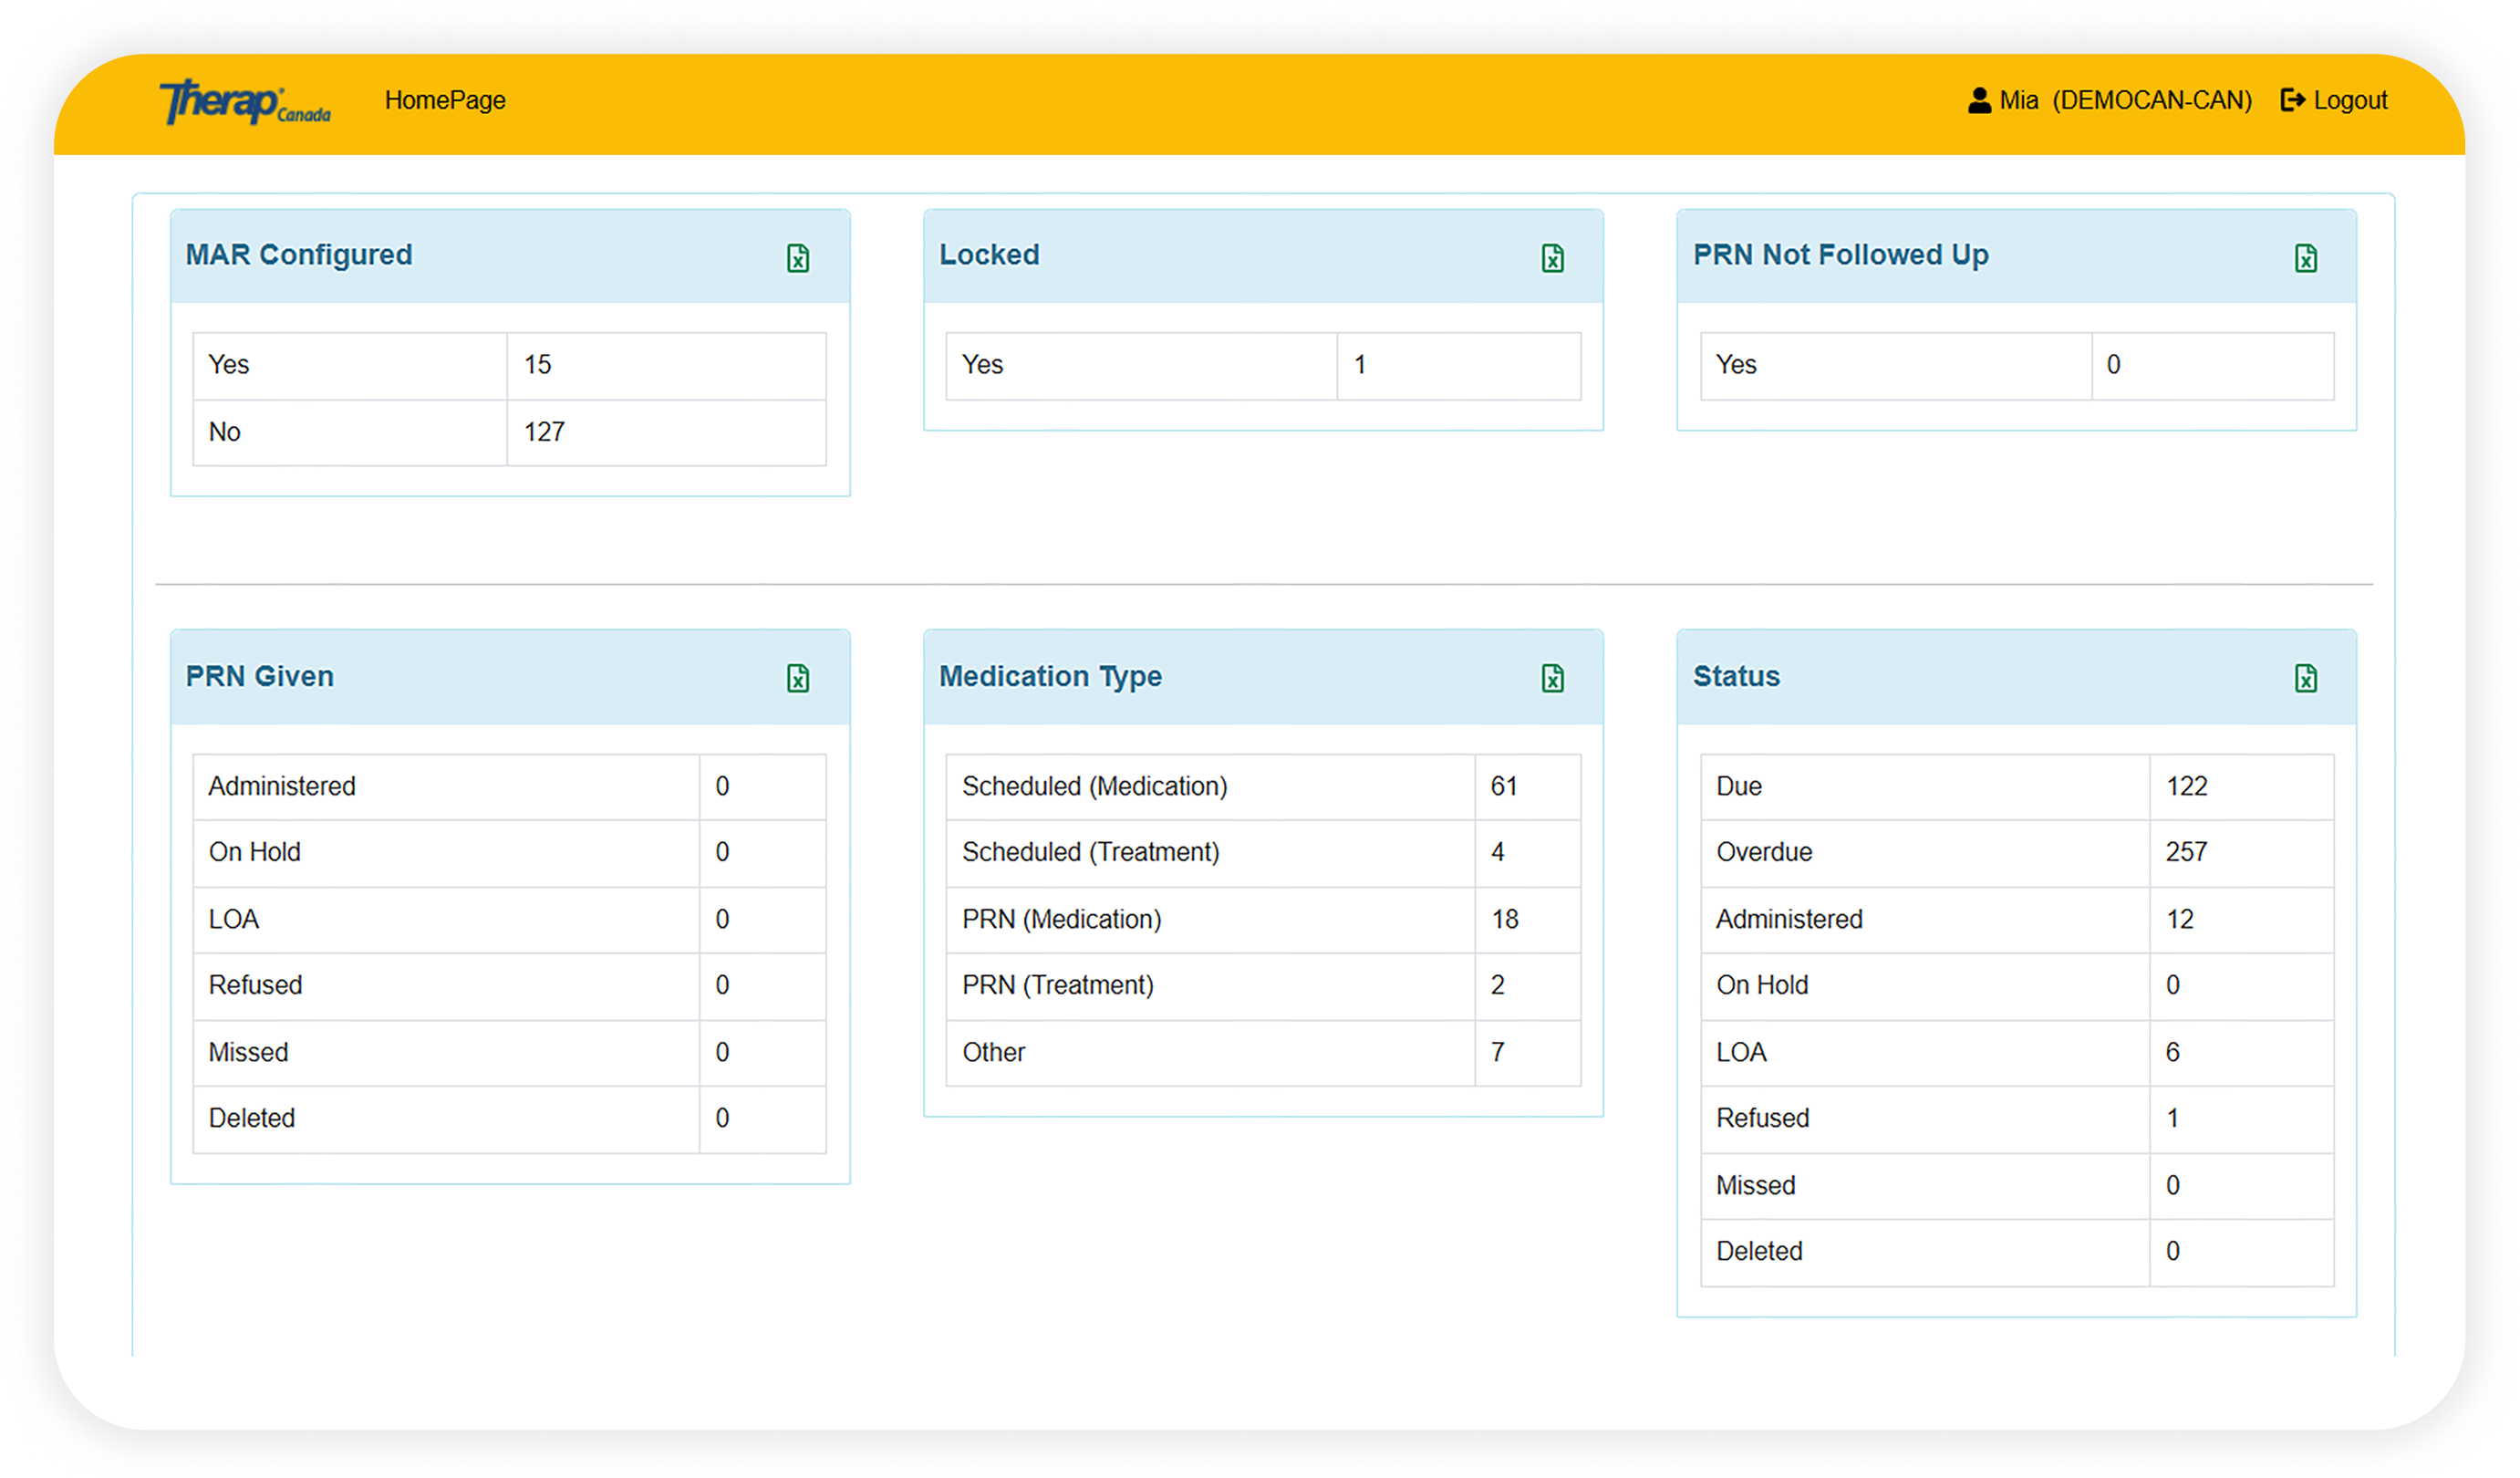Select the PRN Given Deleted label

coord(252,1118)
